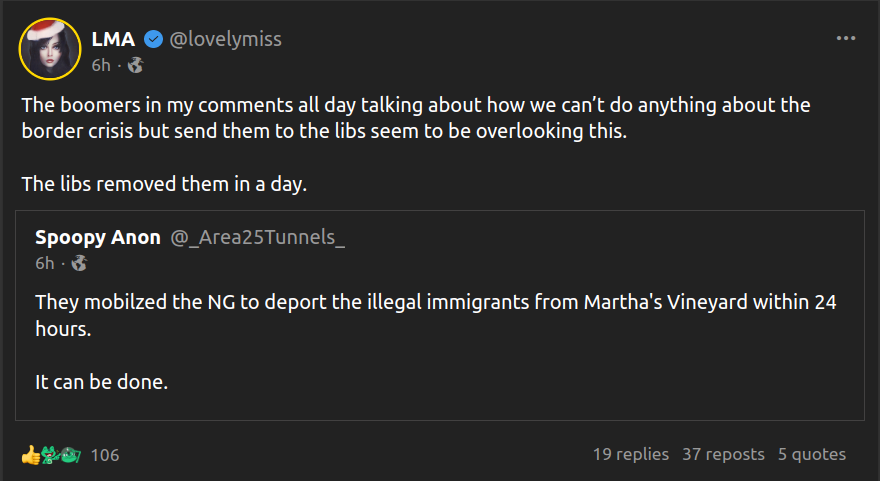This screenshot has width=880, height=481.
Task: Open the post's more options menu
Action: 846,38
